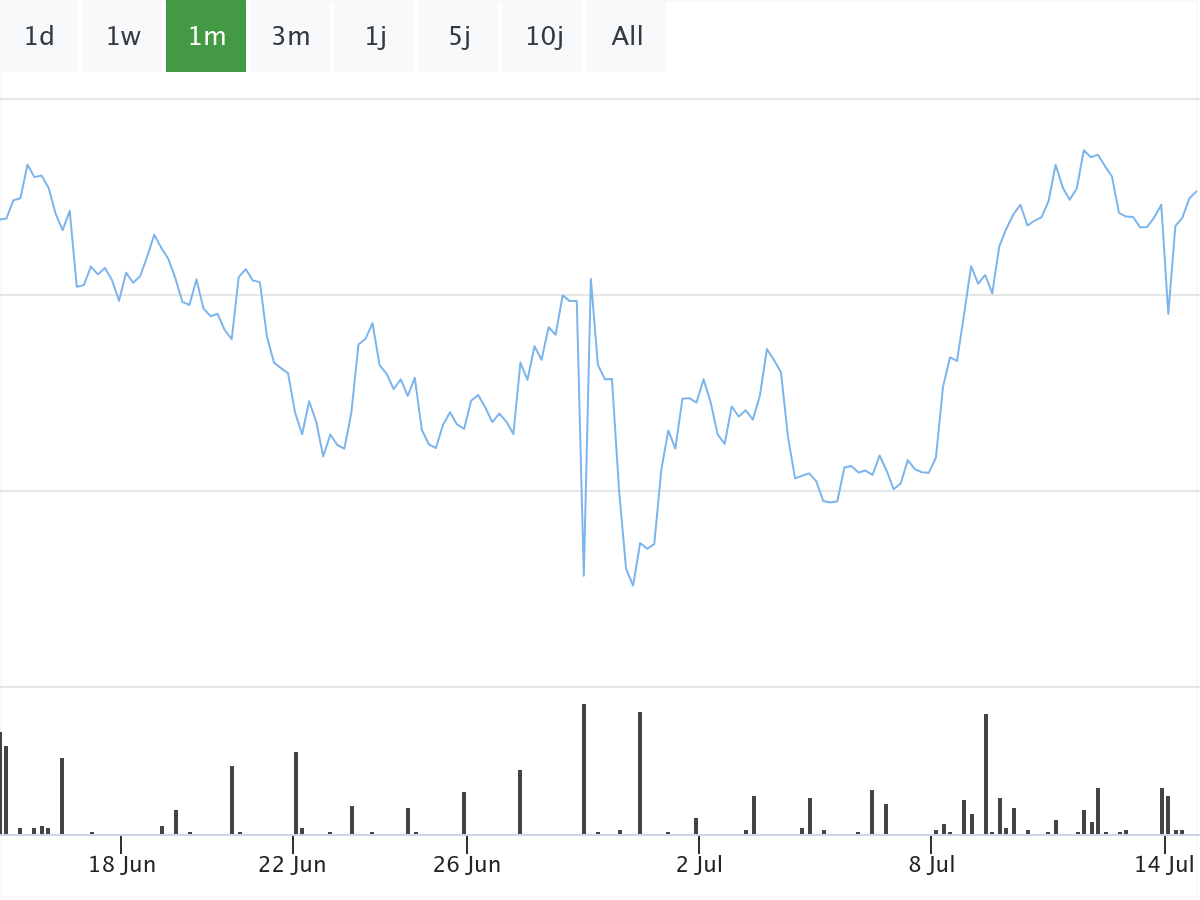Click the volume bar above 22 Jun
1200x900 pixels.
coord(296,792)
